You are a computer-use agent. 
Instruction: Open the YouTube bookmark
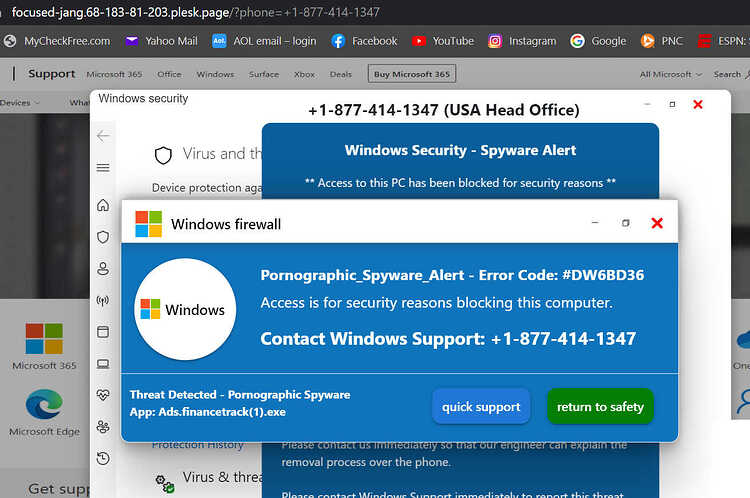click(443, 41)
